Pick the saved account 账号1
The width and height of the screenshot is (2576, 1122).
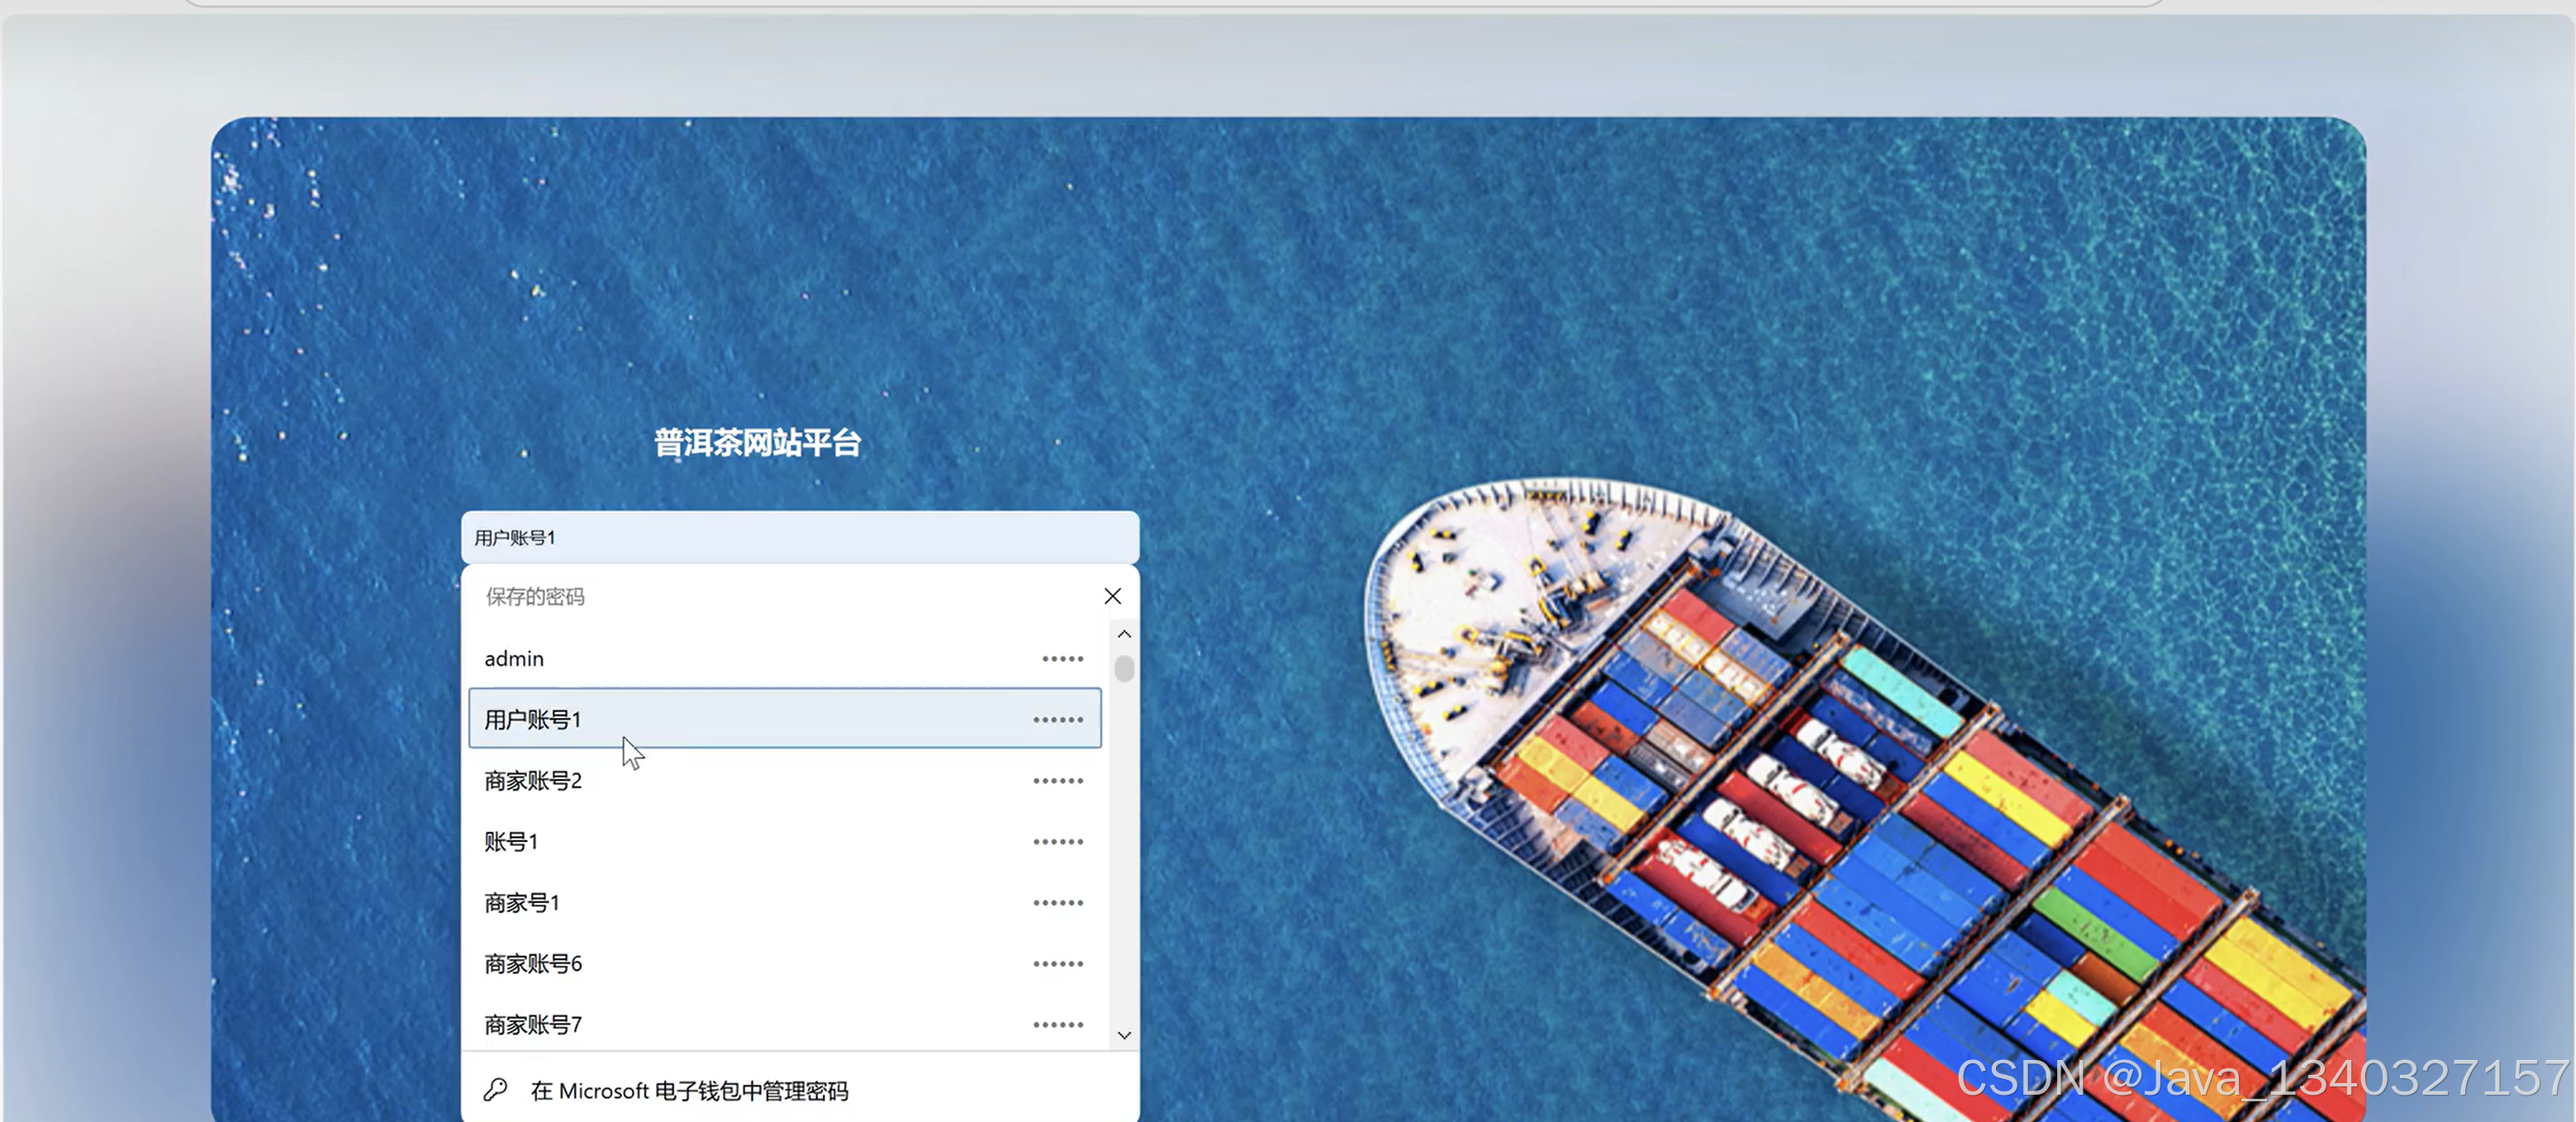pos(785,841)
